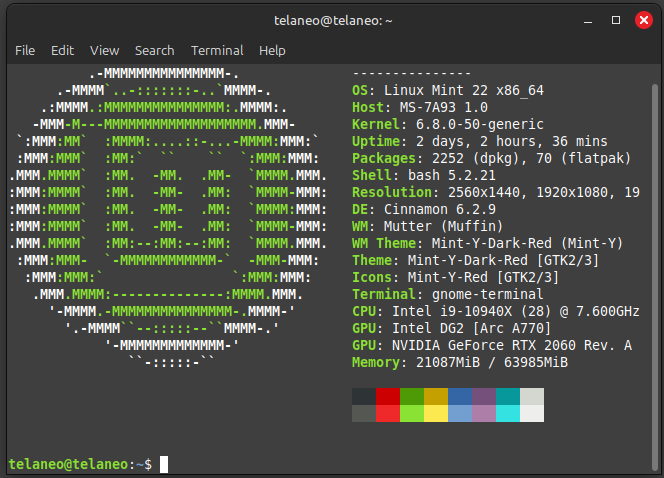Image resolution: width=664 pixels, height=478 pixels.
Task: Open the Terminal menu
Action: coord(217,50)
